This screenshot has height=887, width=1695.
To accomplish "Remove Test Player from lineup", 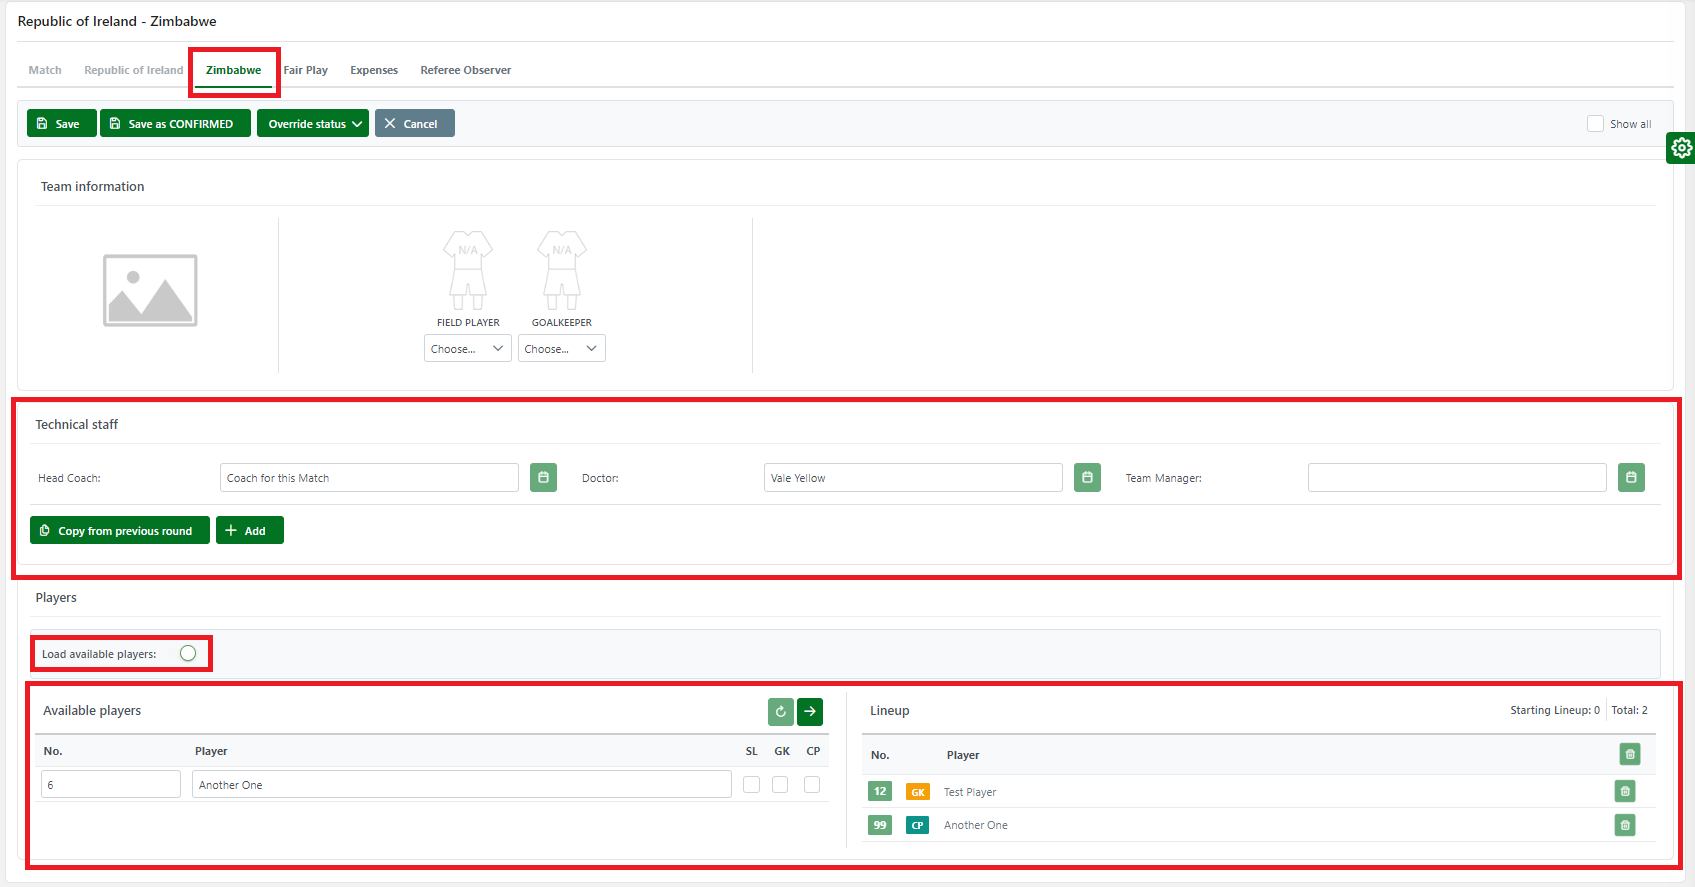I will click(1625, 792).
